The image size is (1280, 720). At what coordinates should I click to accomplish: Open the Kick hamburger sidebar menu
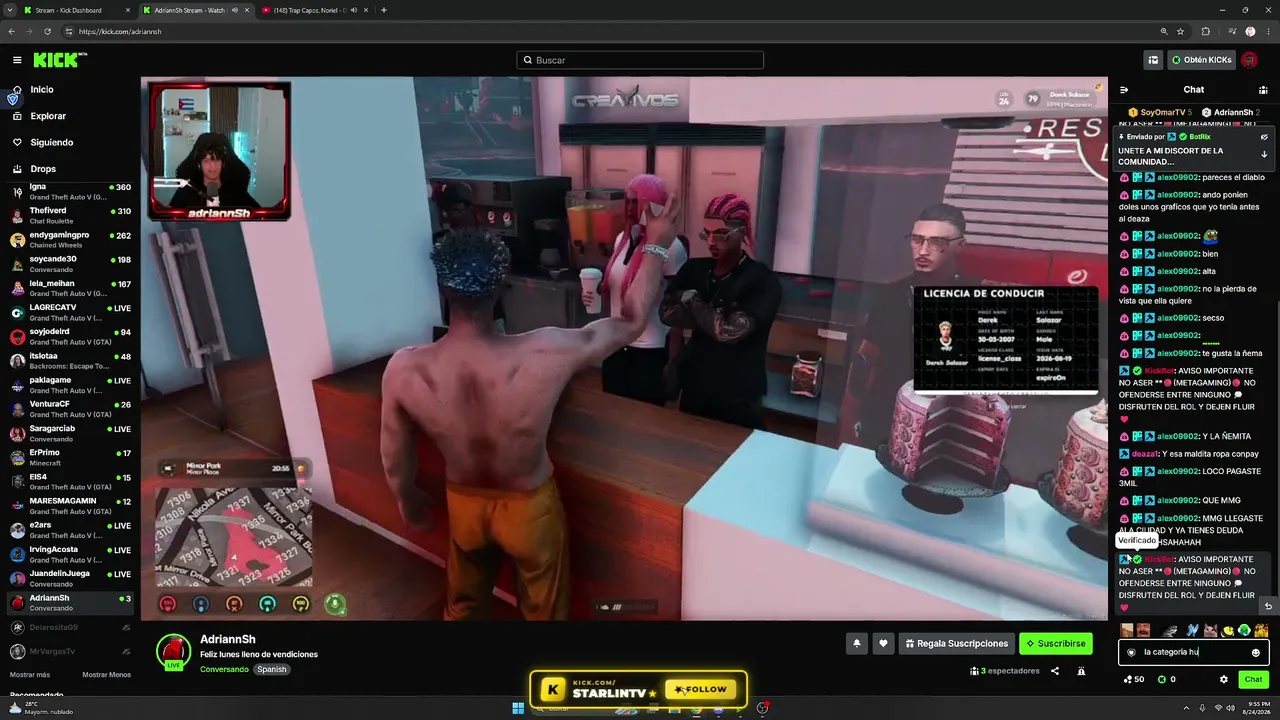point(17,60)
